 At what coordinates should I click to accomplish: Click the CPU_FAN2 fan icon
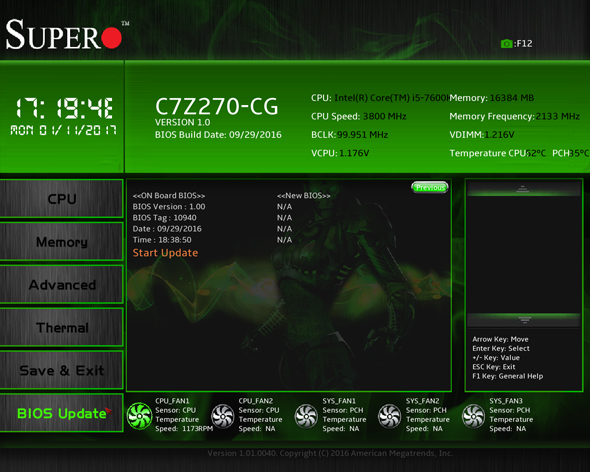point(223,416)
